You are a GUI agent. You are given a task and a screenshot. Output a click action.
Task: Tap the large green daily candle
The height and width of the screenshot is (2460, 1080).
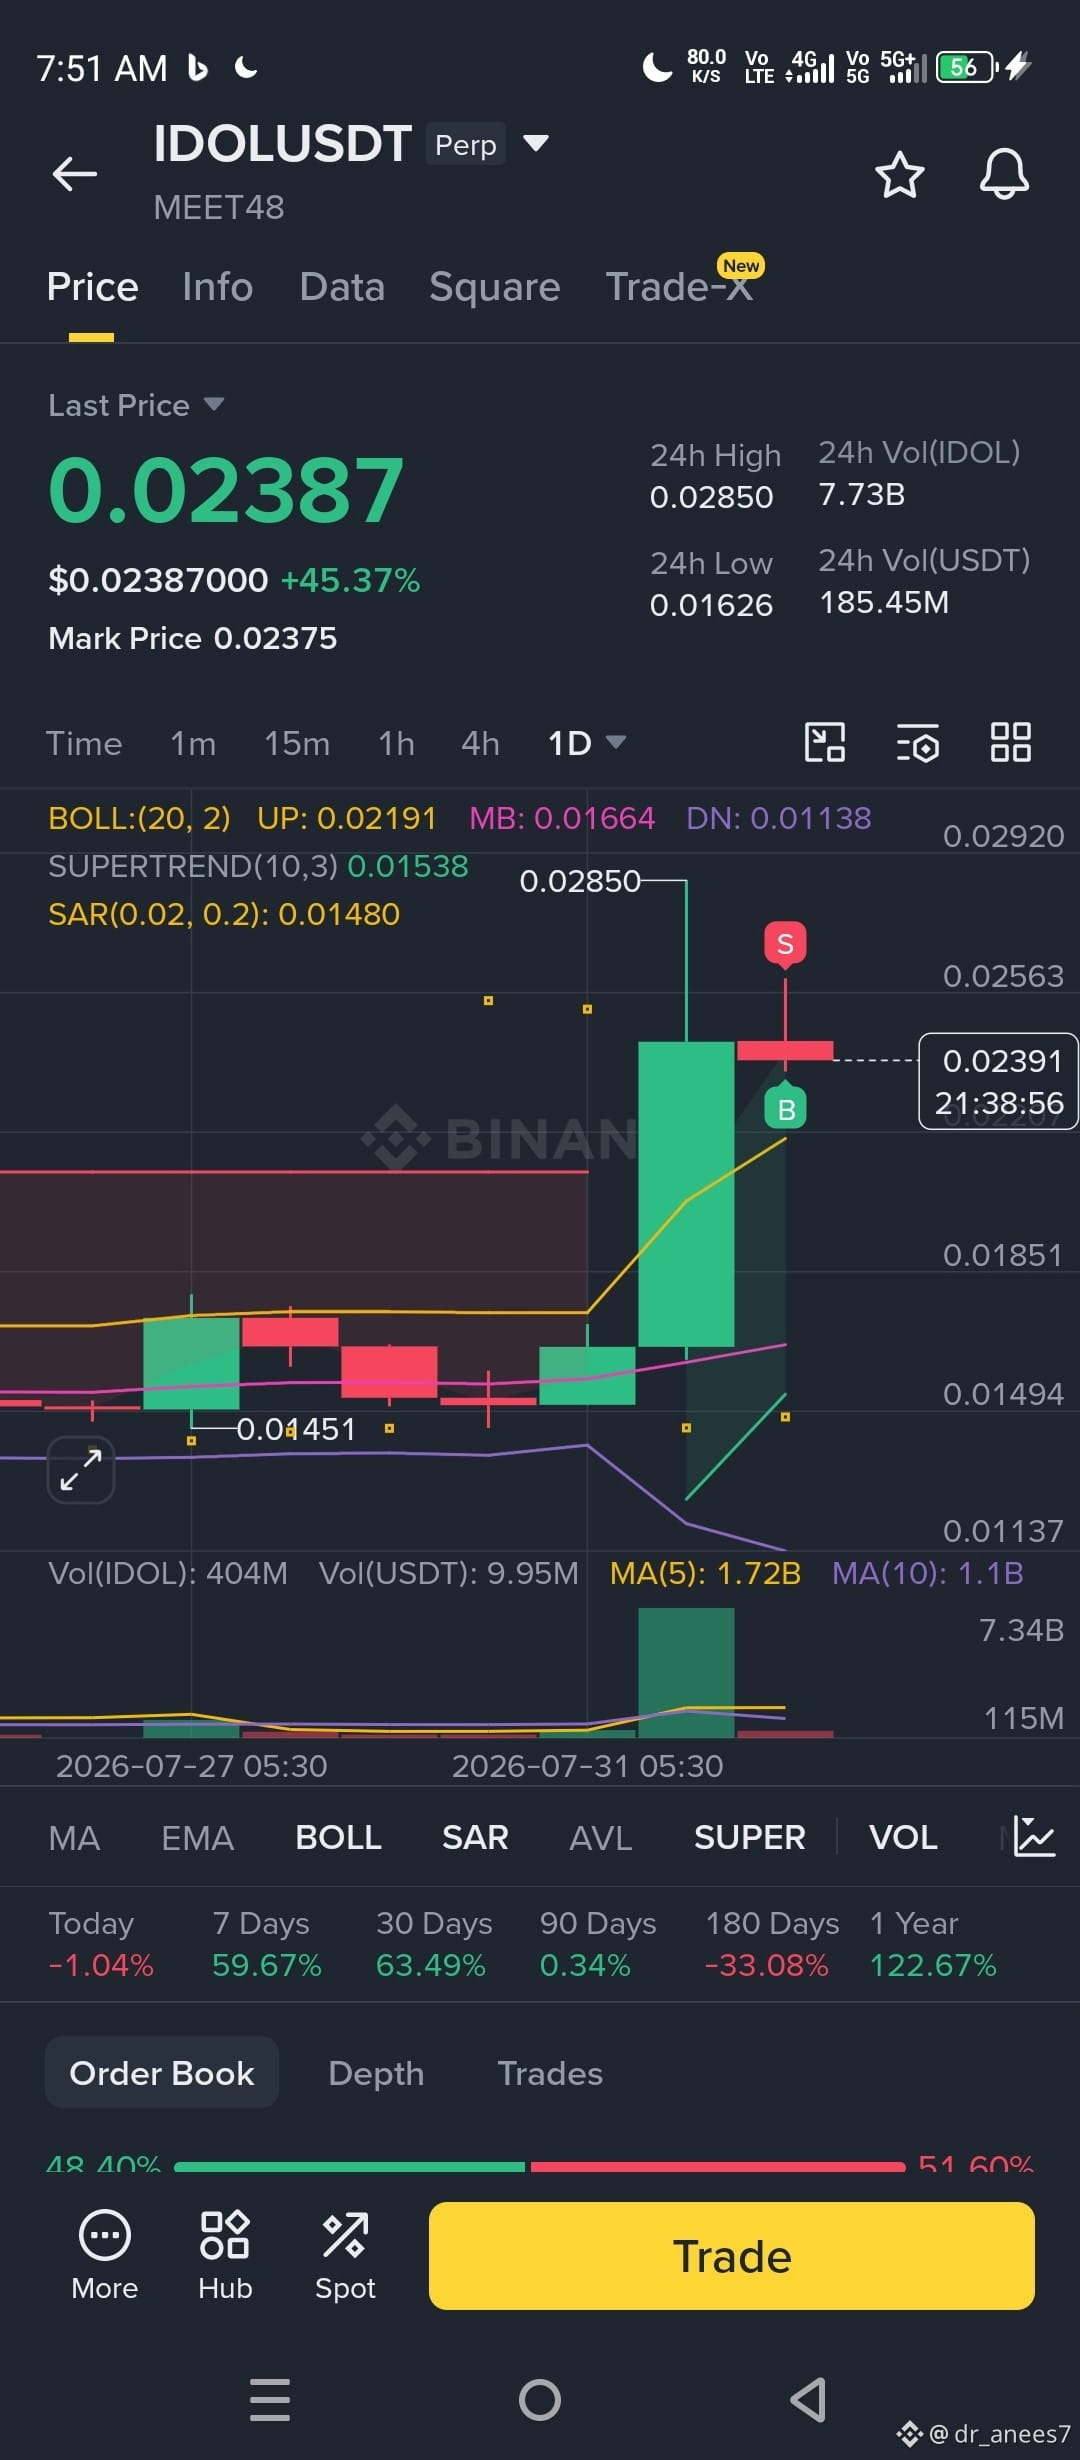click(686, 1194)
